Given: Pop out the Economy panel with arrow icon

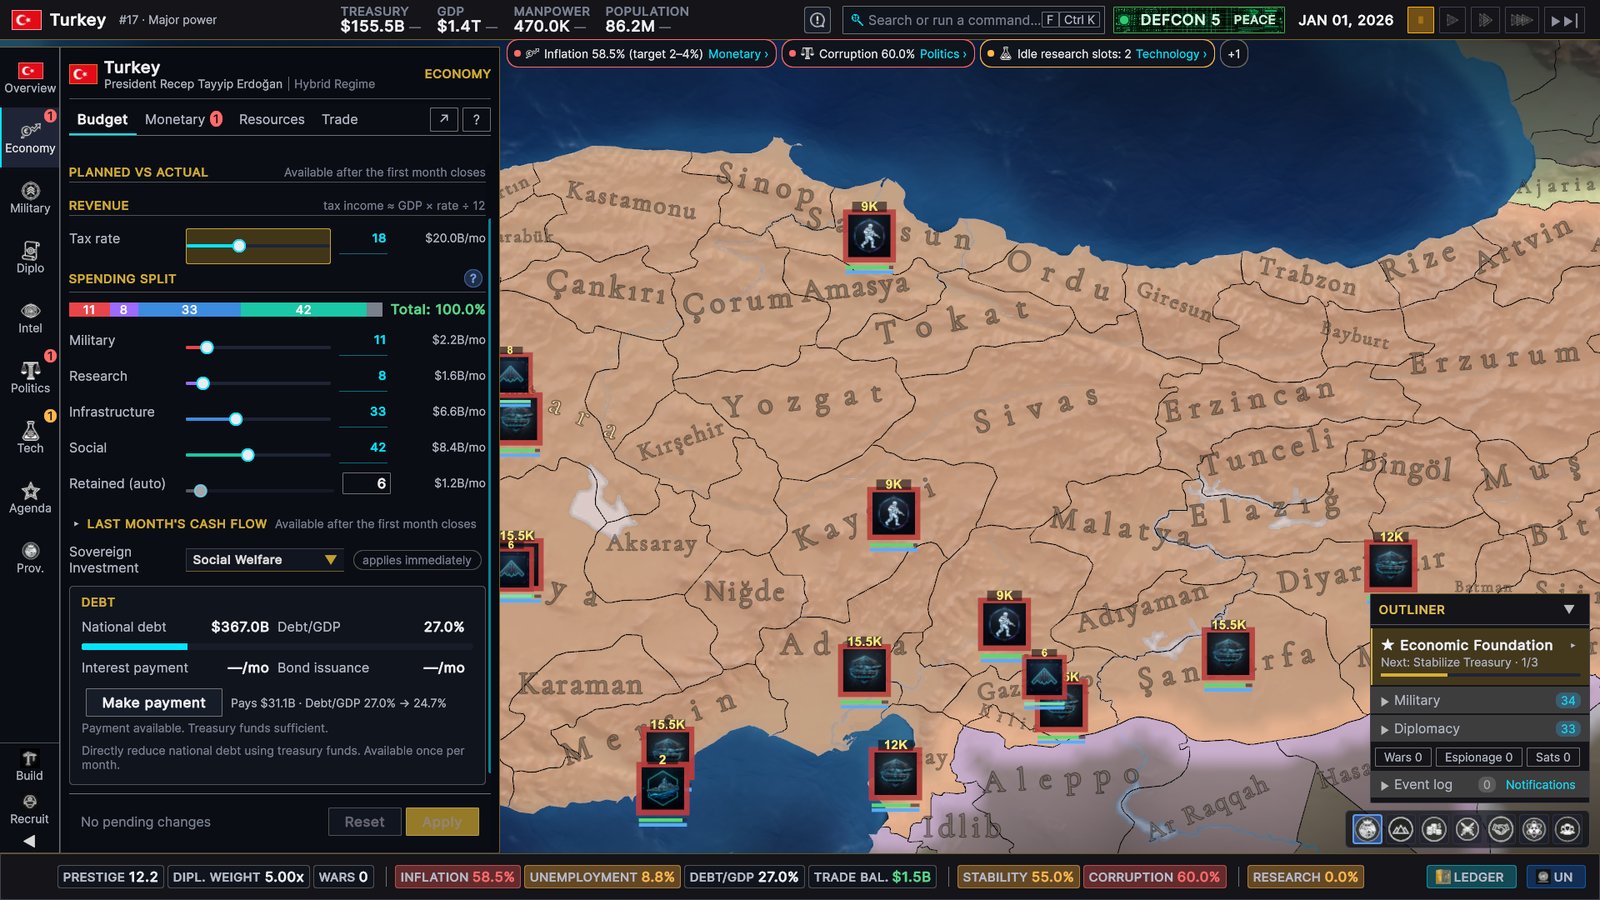Looking at the screenshot, I should click(444, 120).
